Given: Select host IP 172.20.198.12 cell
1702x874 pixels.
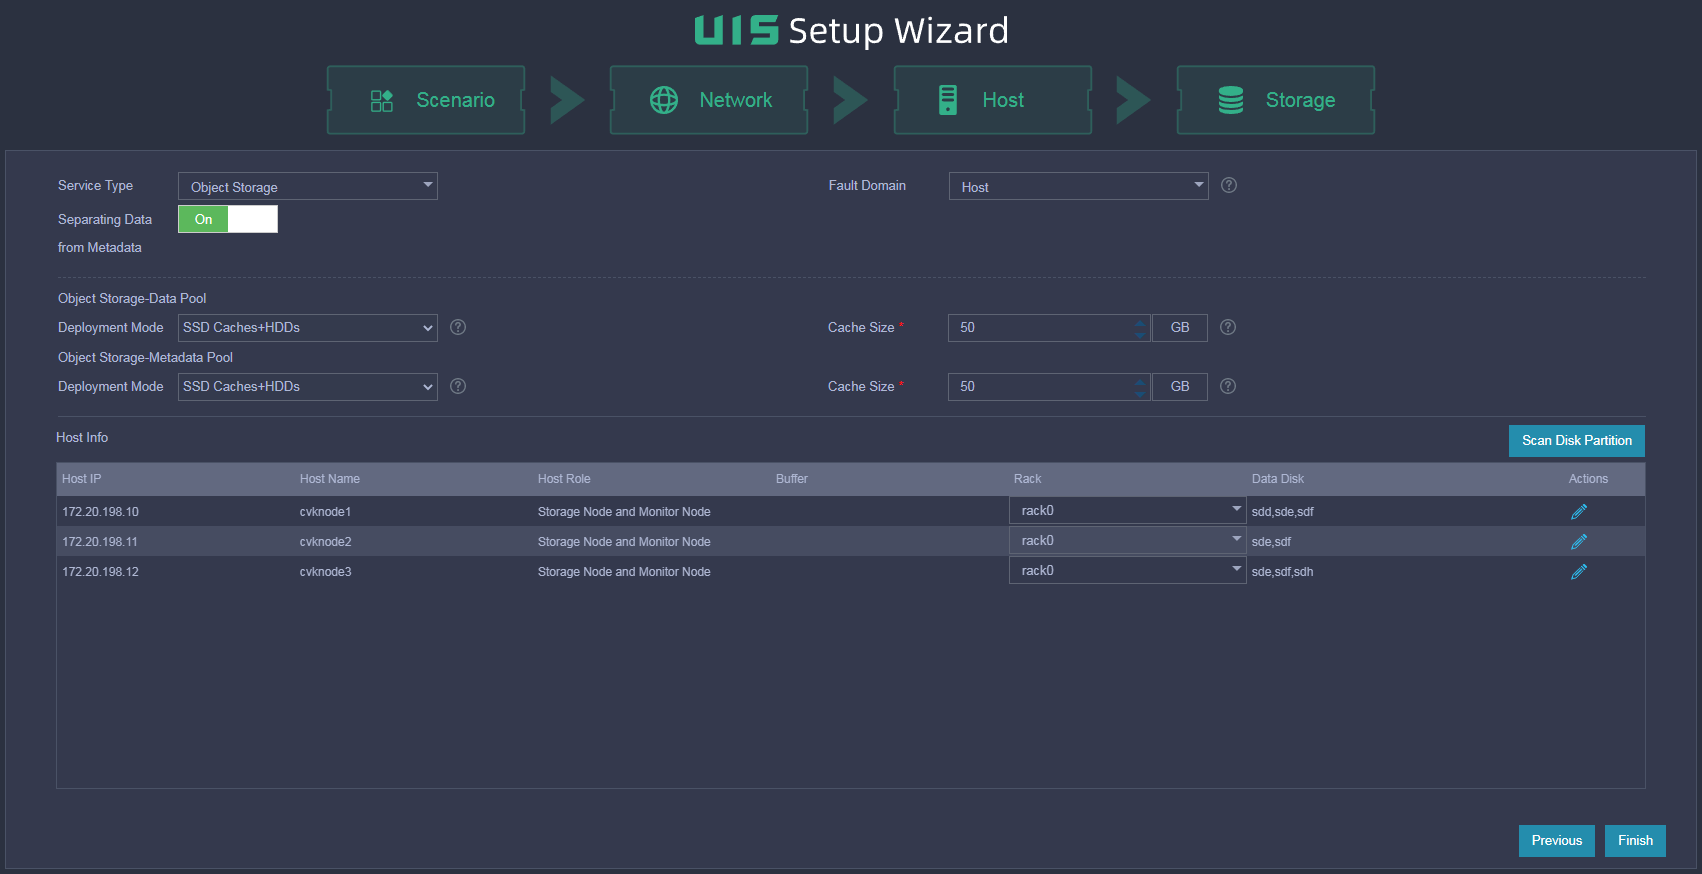Looking at the screenshot, I should 101,572.
